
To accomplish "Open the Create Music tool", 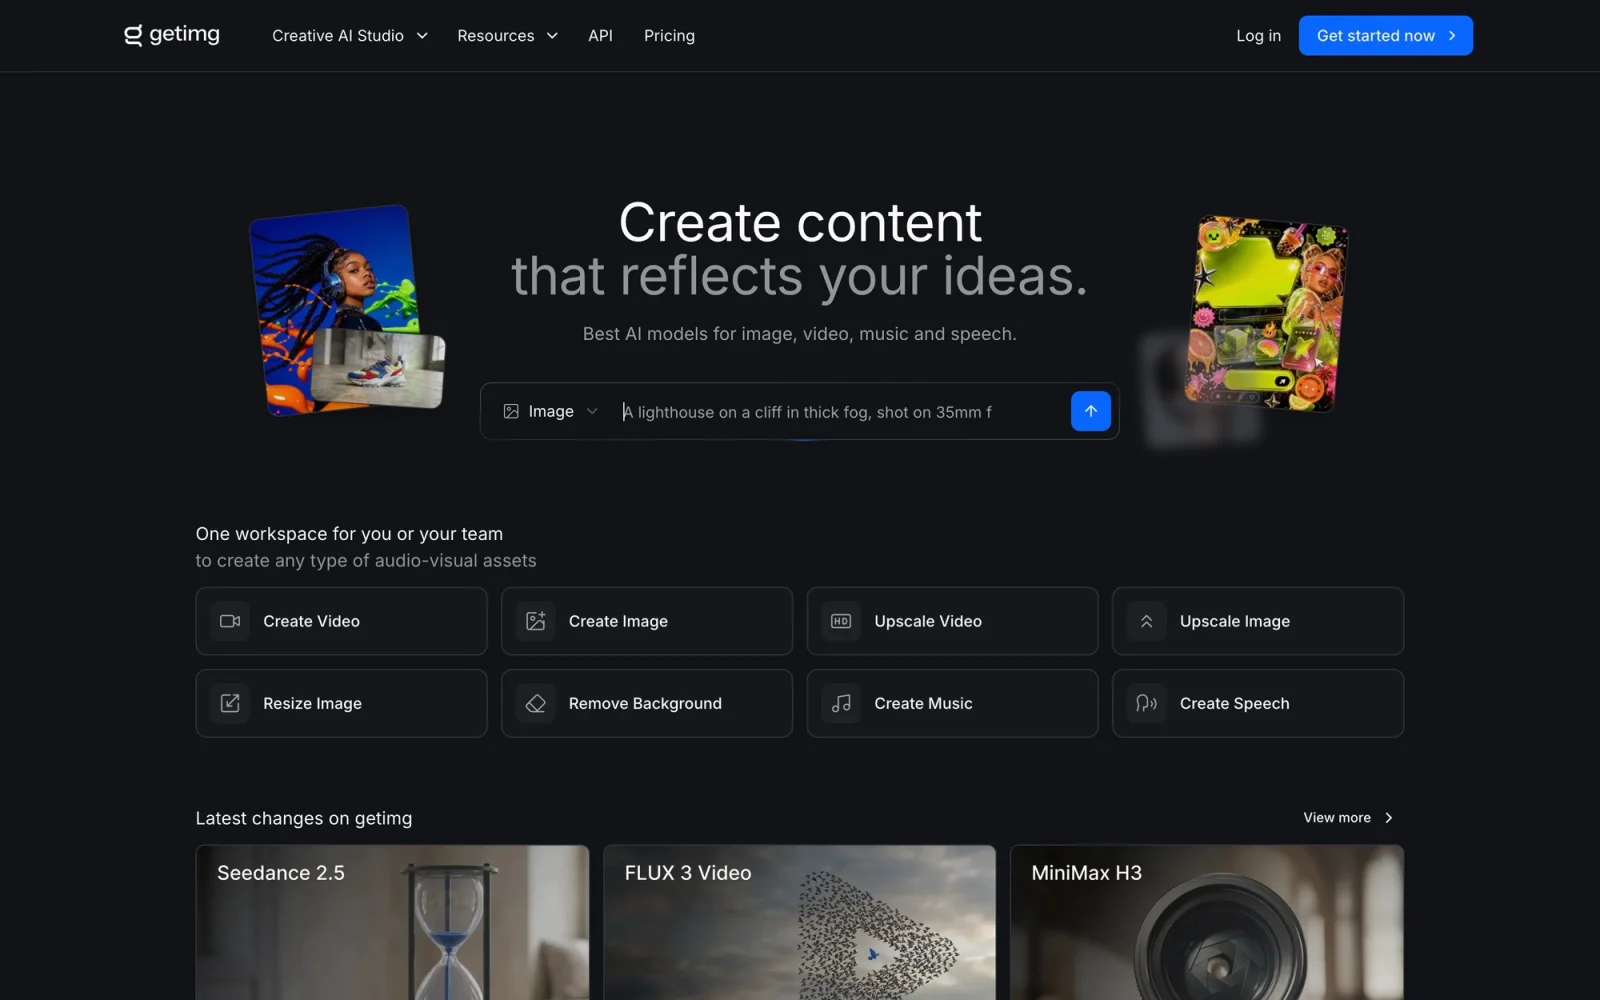I will coord(952,703).
